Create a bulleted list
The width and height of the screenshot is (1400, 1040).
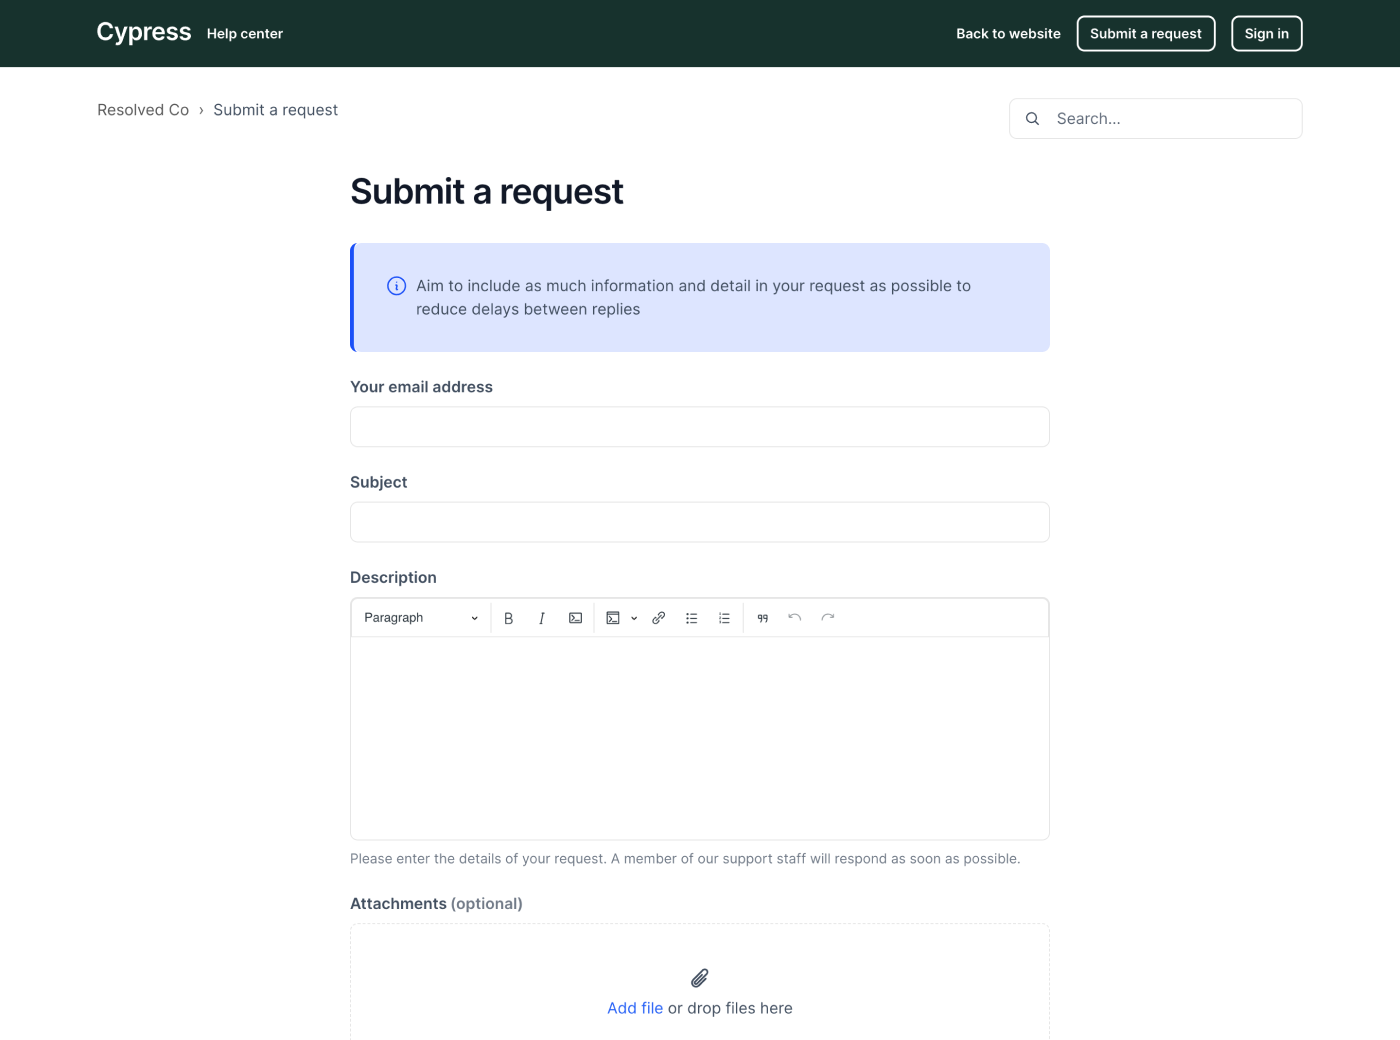coord(691,618)
